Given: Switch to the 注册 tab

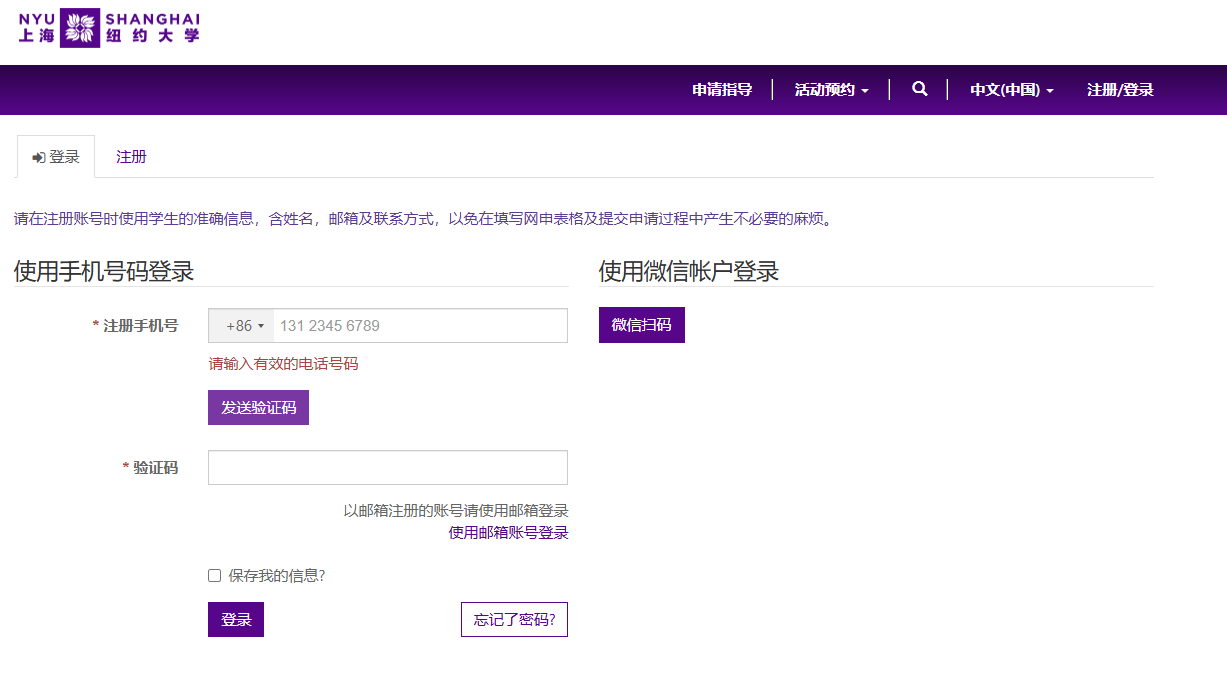Looking at the screenshot, I should [x=131, y=157].
